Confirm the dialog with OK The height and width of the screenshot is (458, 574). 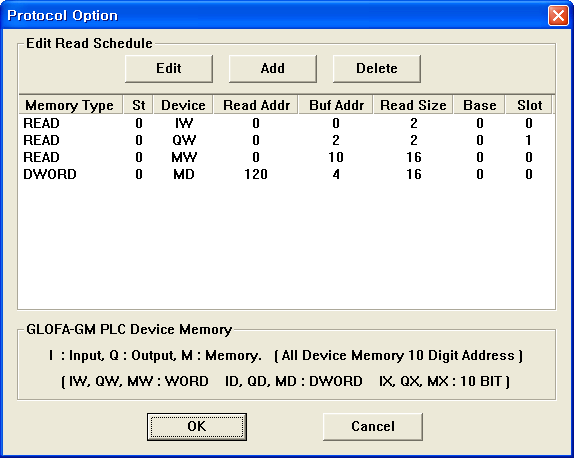[x=197, y=427]
